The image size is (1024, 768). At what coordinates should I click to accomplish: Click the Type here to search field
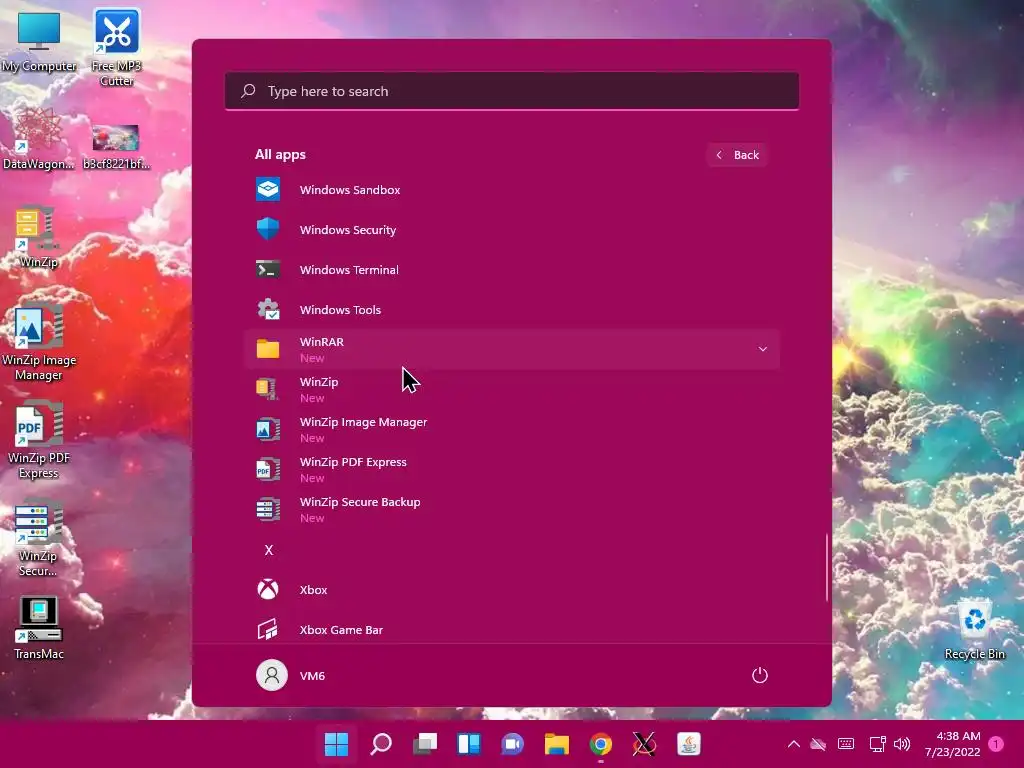[511, 91]
